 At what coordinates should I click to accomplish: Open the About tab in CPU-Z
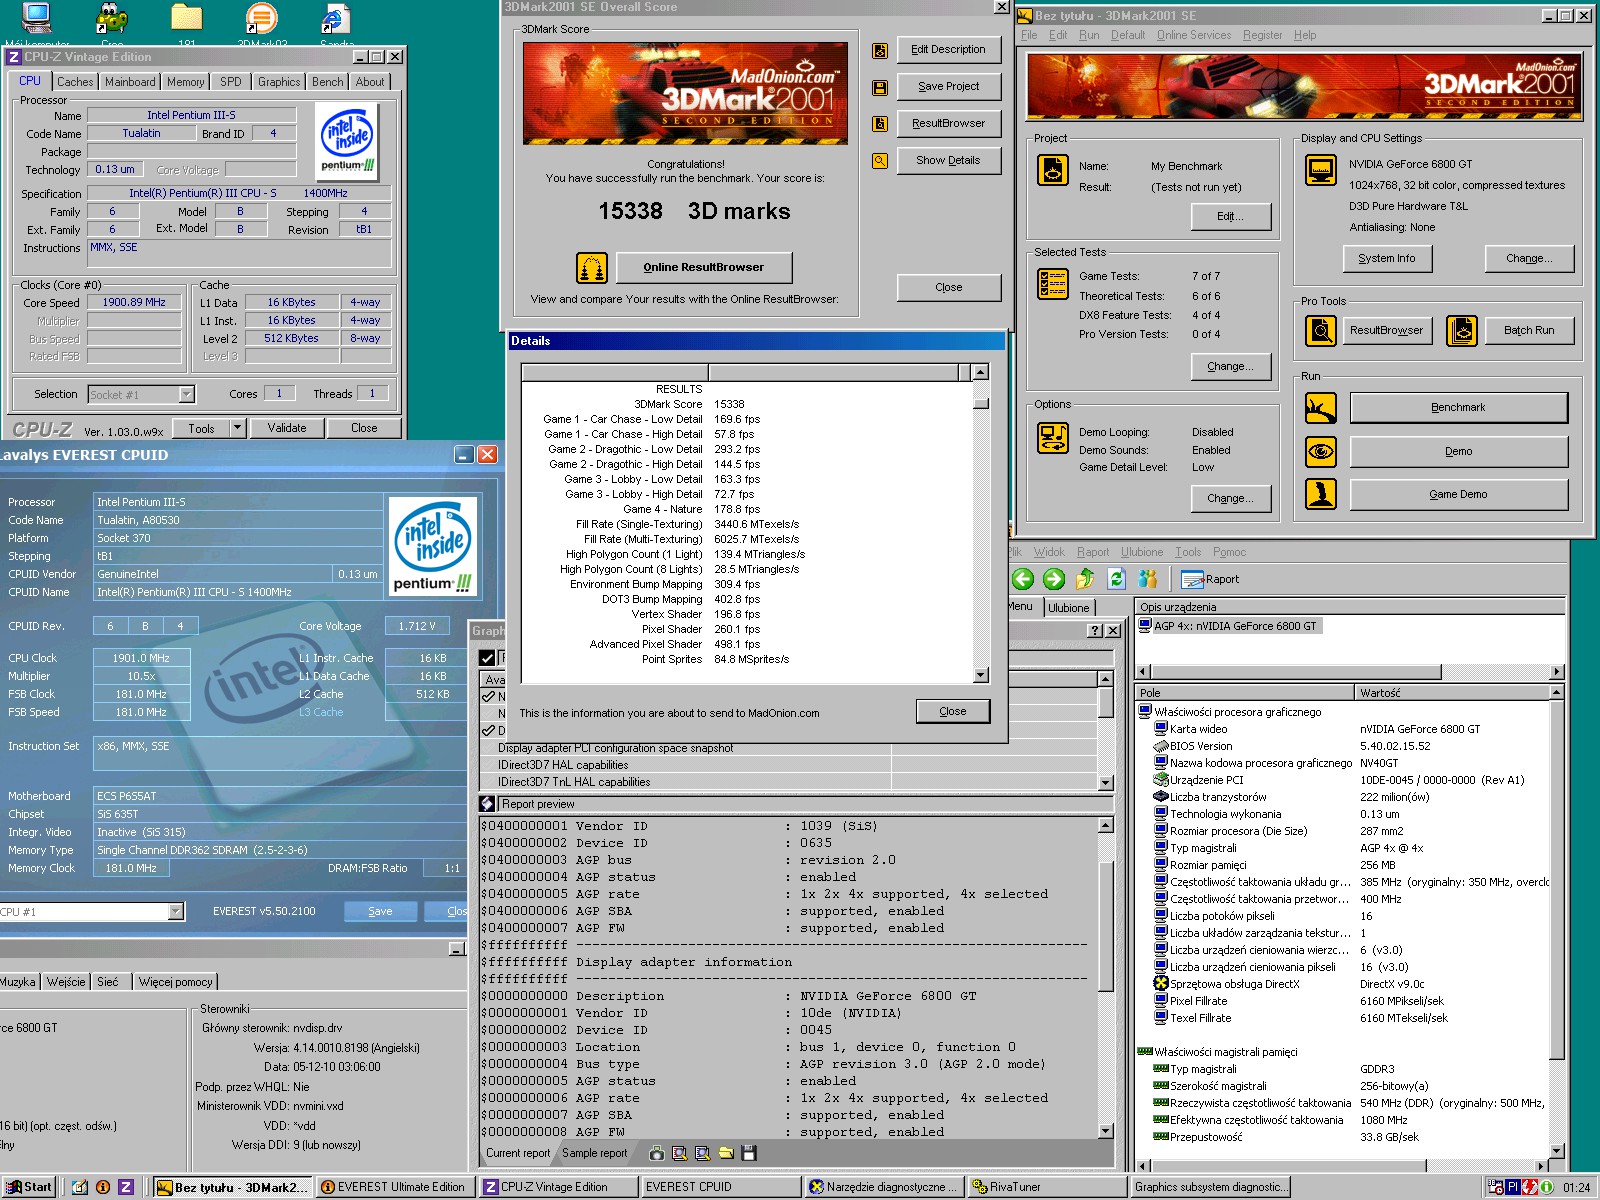point(370,82)
